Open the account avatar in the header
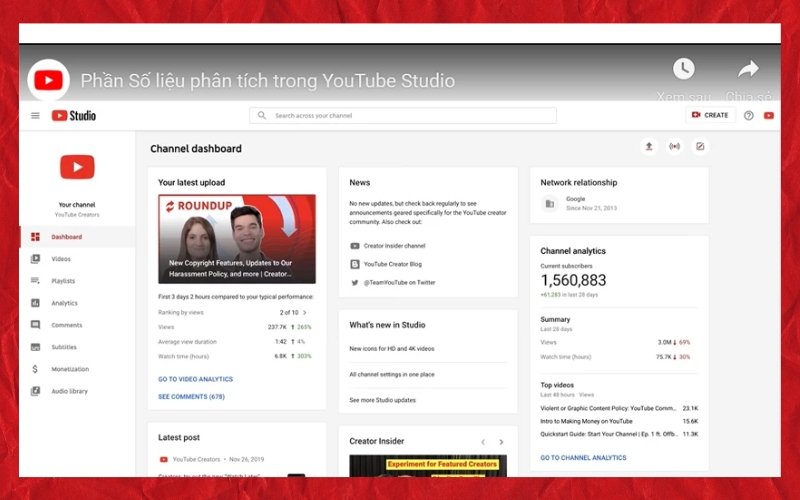800x500 pixels. [769, 116]
